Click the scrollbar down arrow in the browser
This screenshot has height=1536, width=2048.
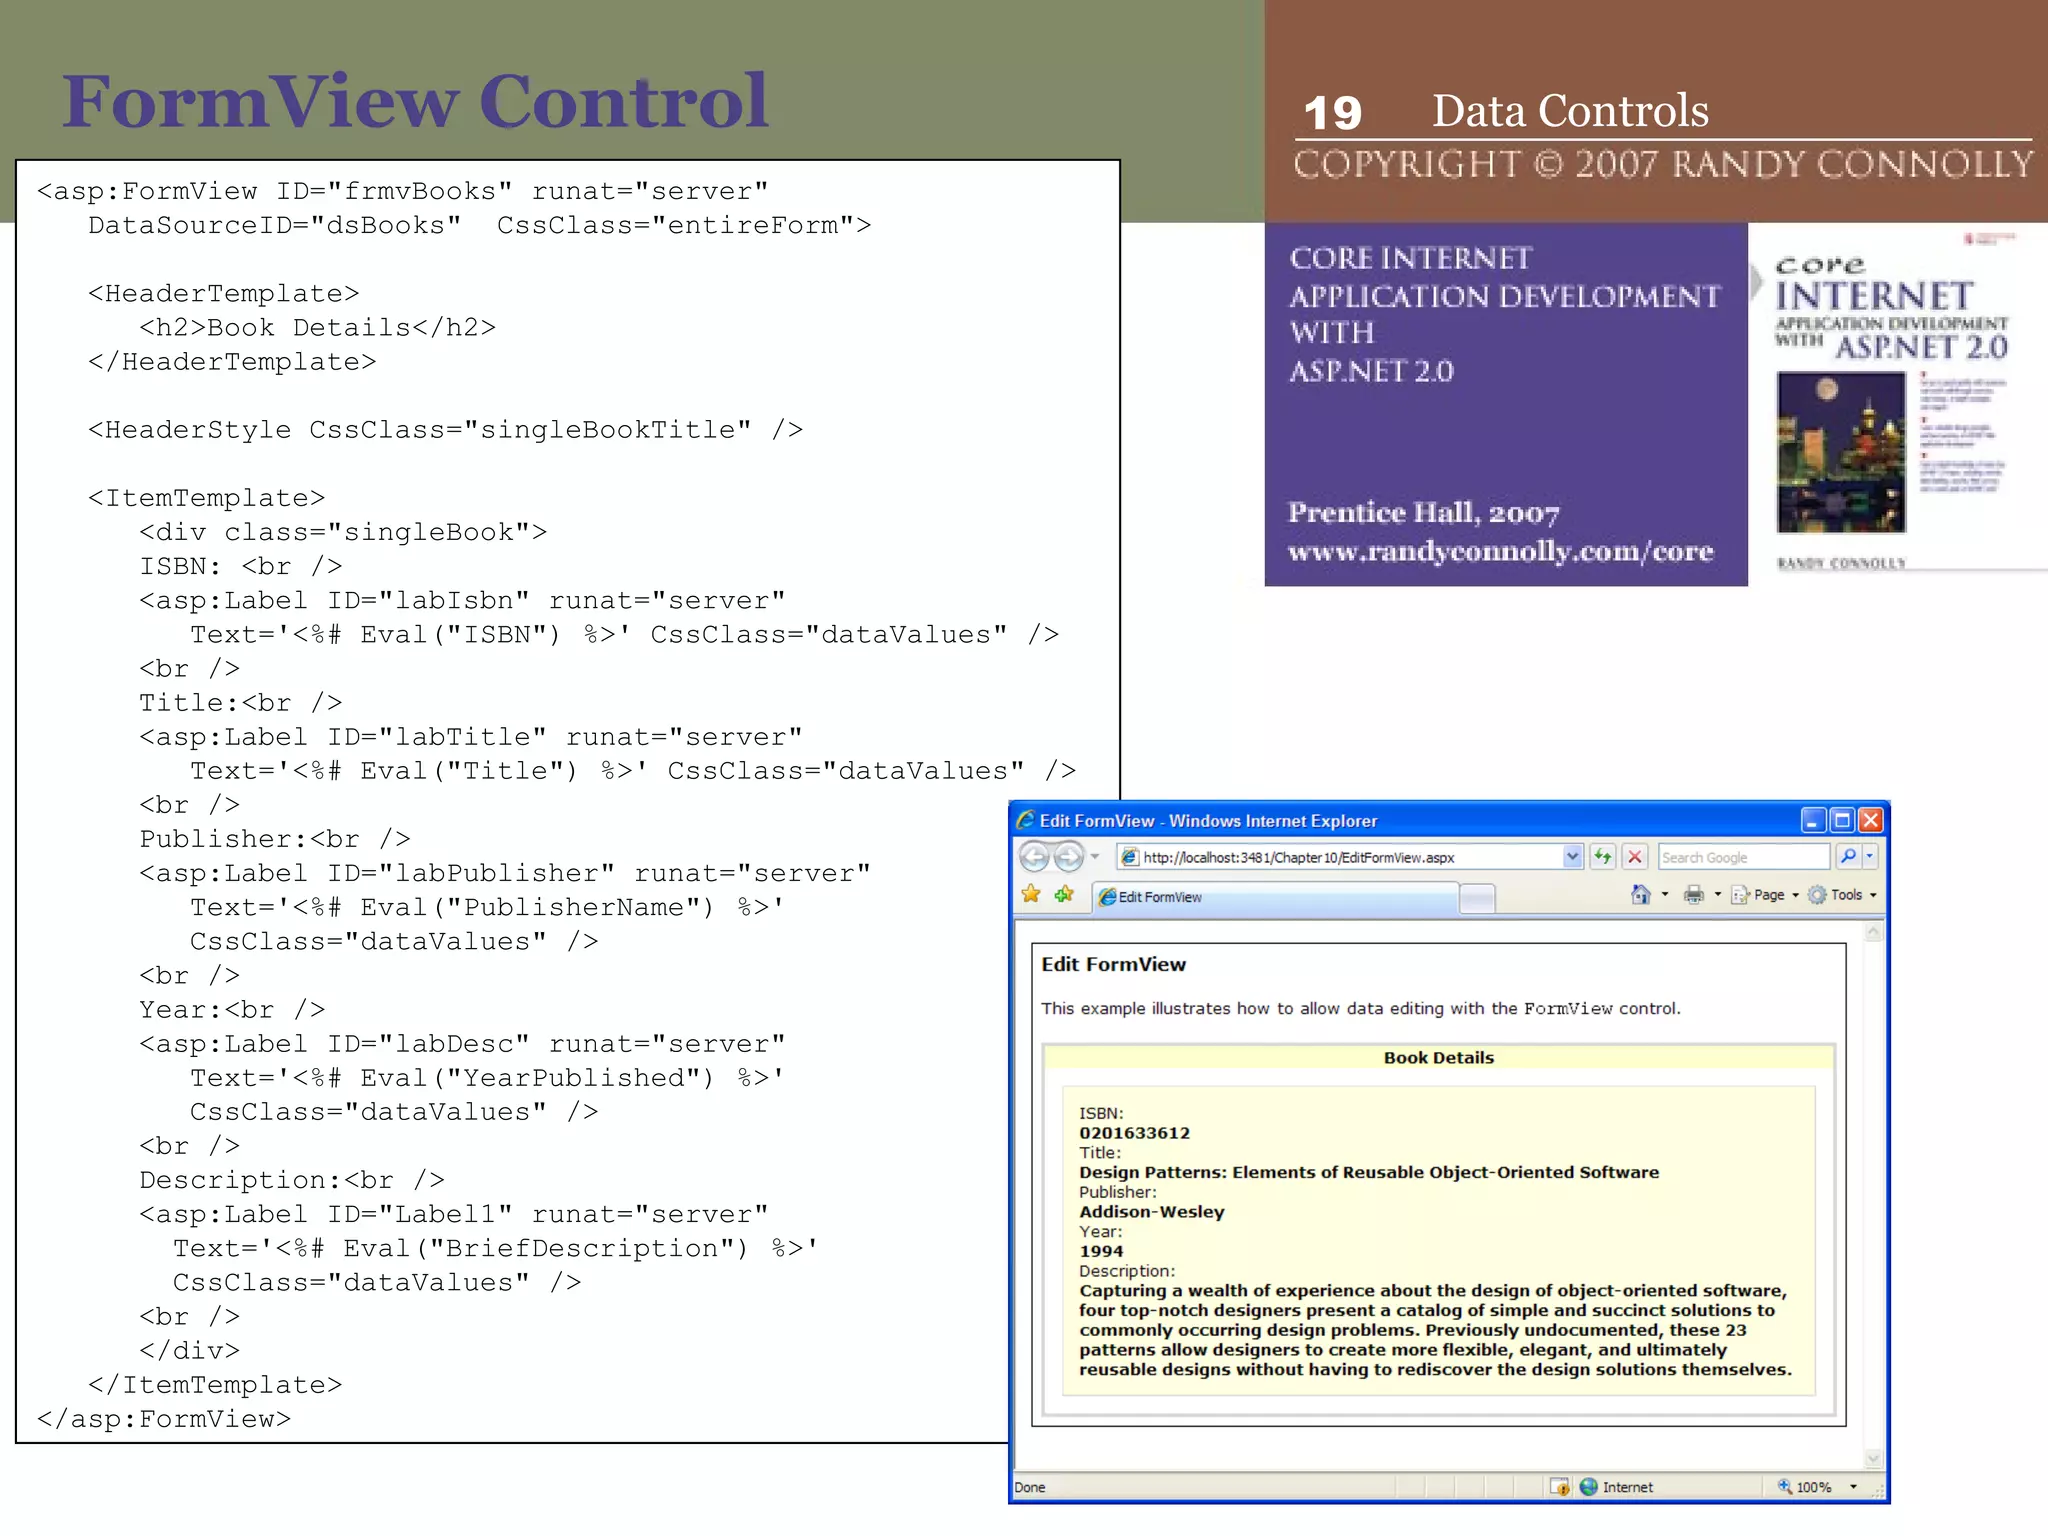(1873, 1459)
